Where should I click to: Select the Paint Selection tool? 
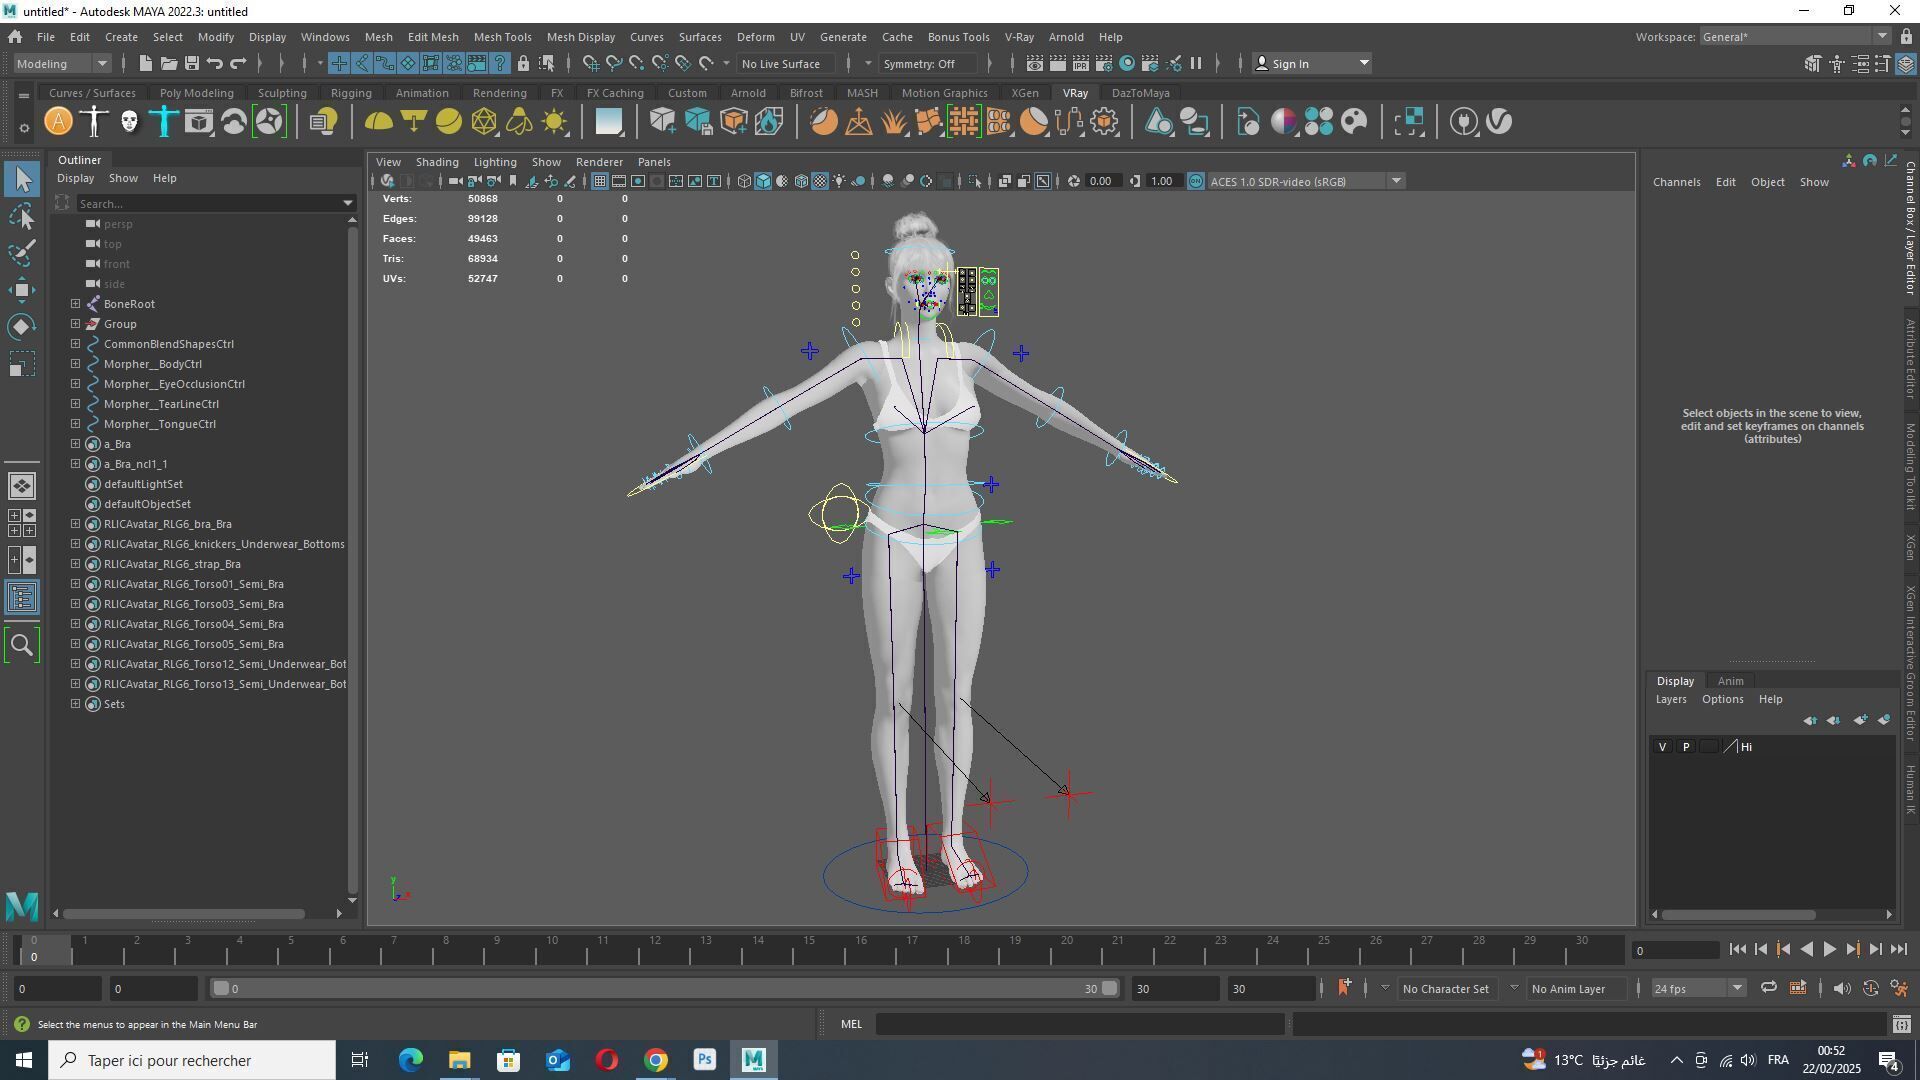pos(22,253)
